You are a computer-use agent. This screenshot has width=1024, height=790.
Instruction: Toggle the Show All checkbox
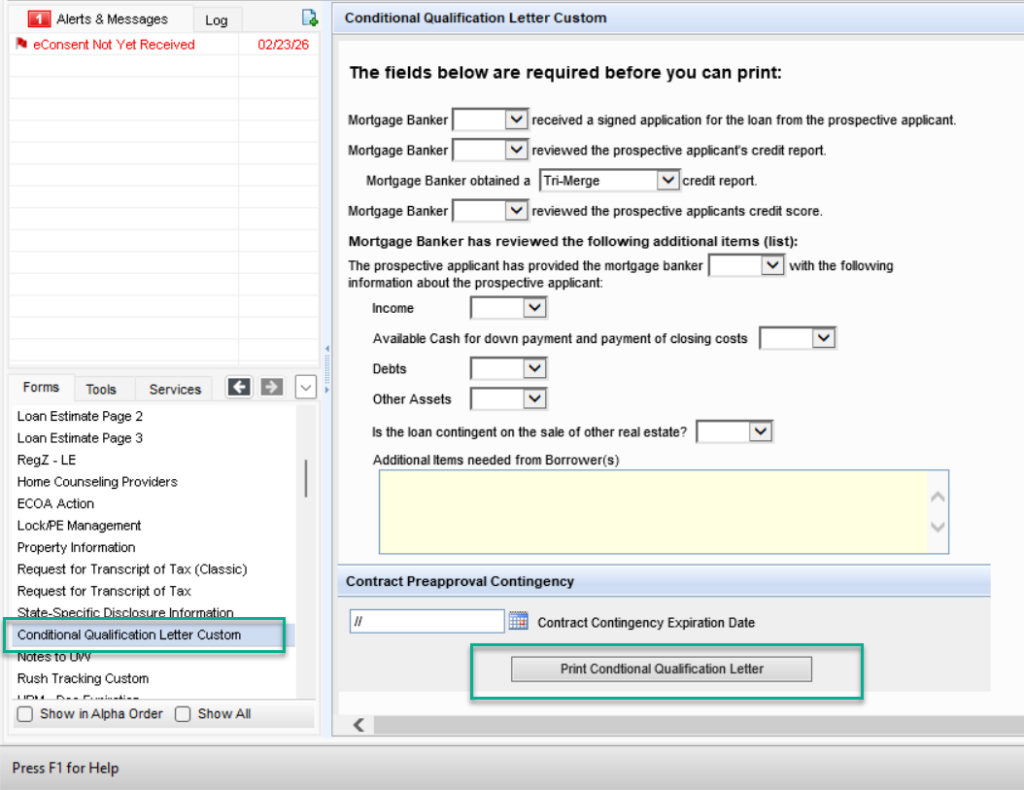tap(183, 714)
